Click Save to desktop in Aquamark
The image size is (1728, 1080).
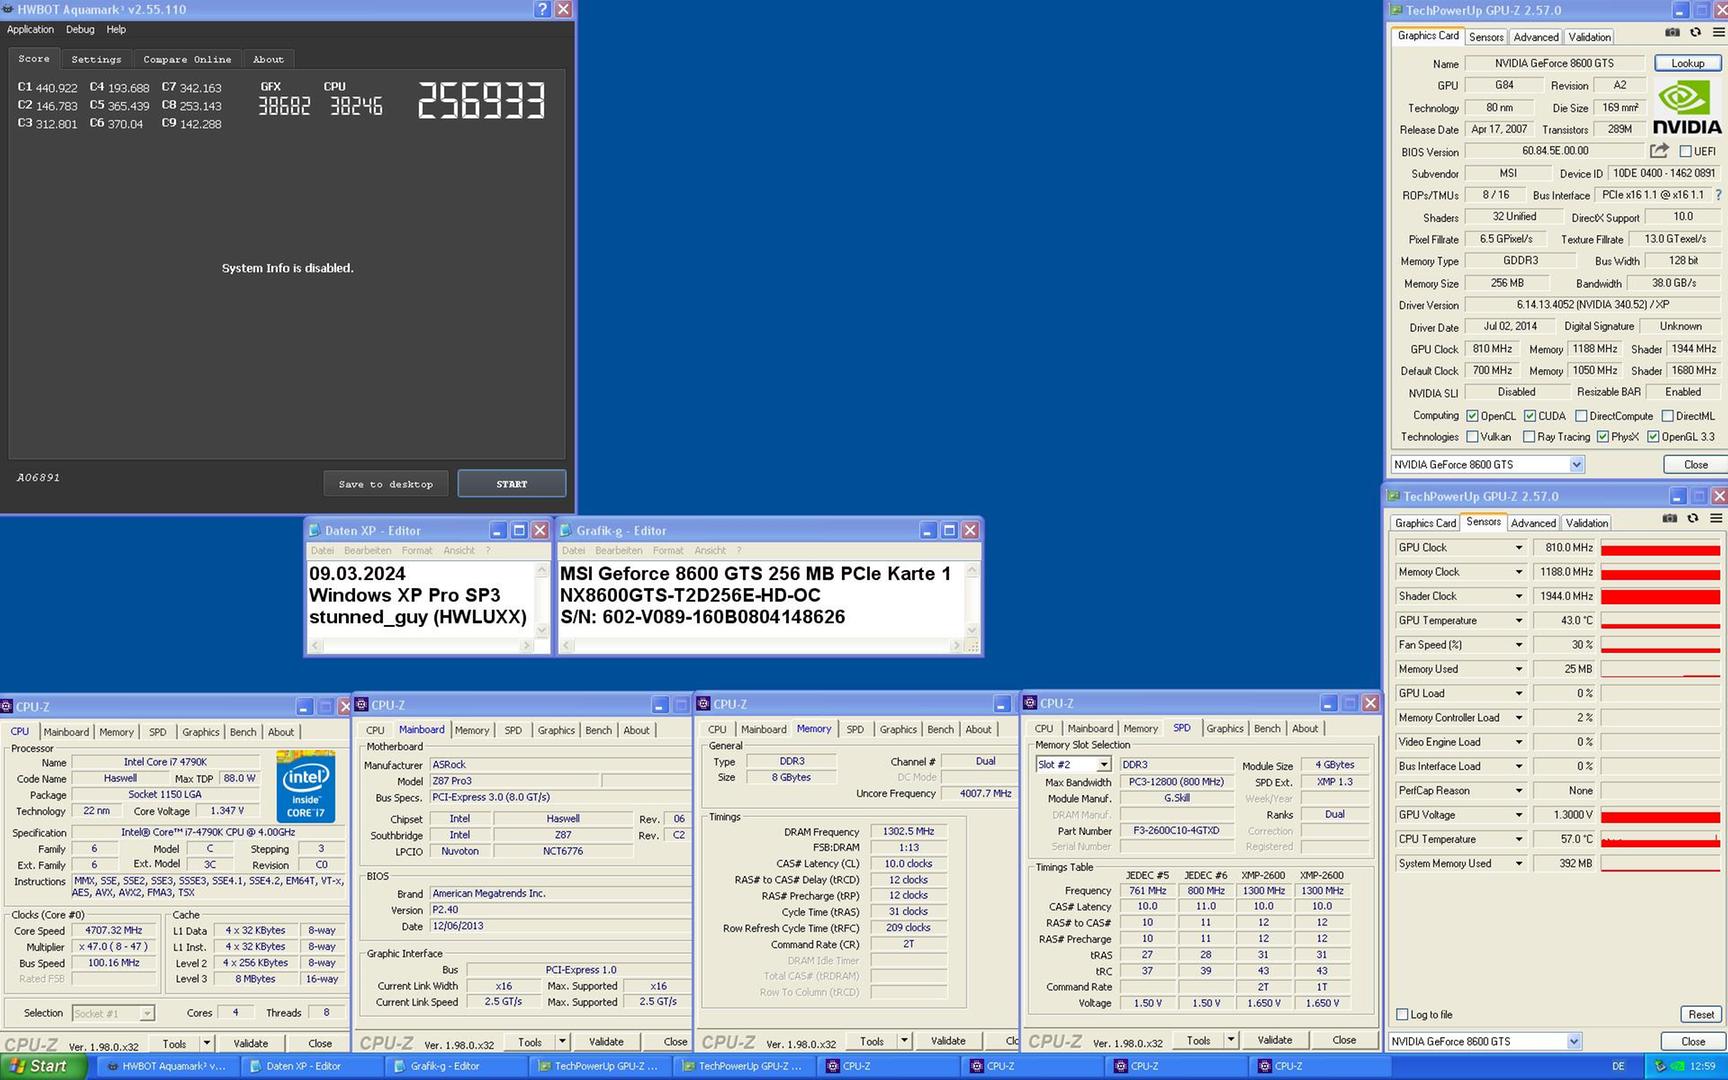[385, 484]
